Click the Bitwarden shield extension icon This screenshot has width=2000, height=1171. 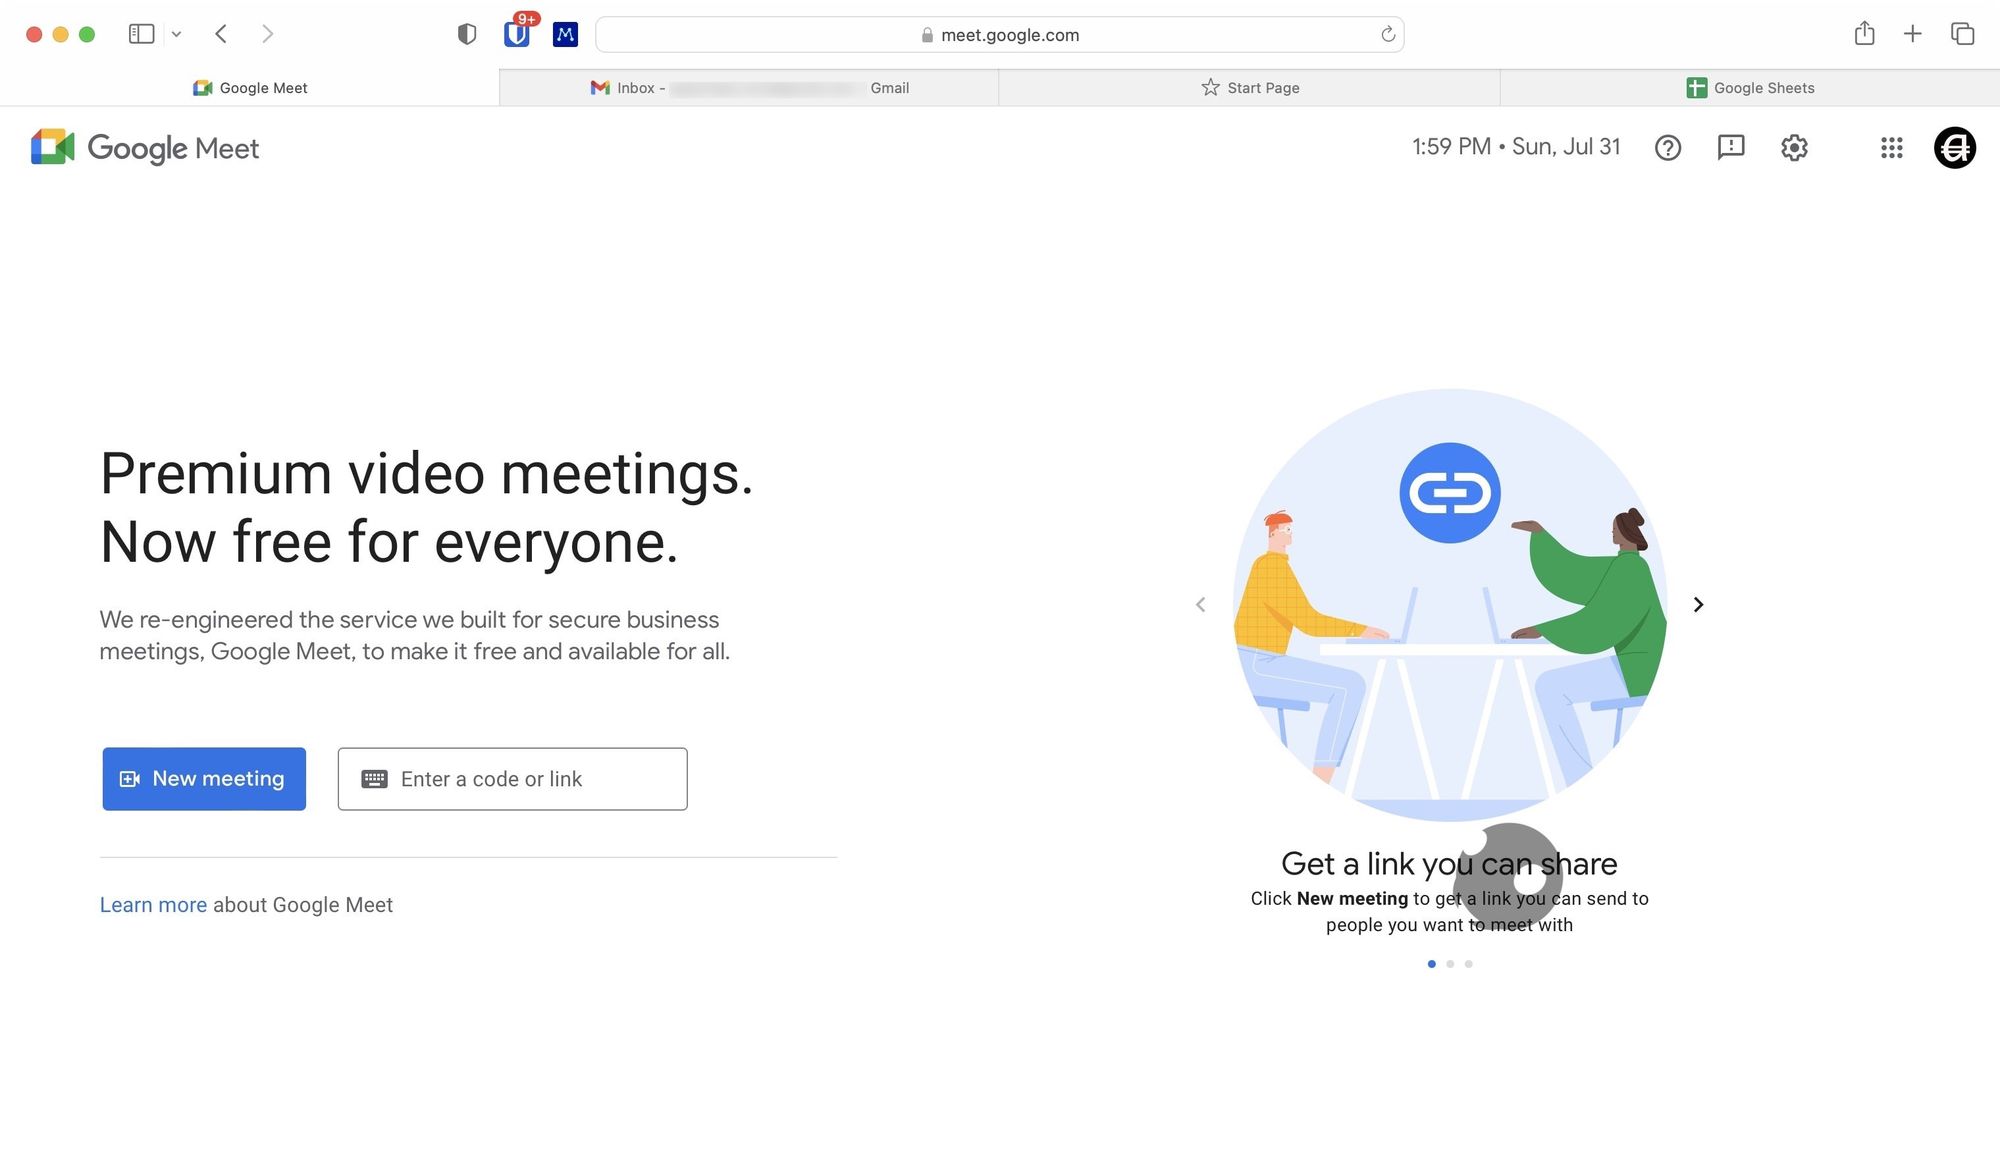click(x=516, y=34)
